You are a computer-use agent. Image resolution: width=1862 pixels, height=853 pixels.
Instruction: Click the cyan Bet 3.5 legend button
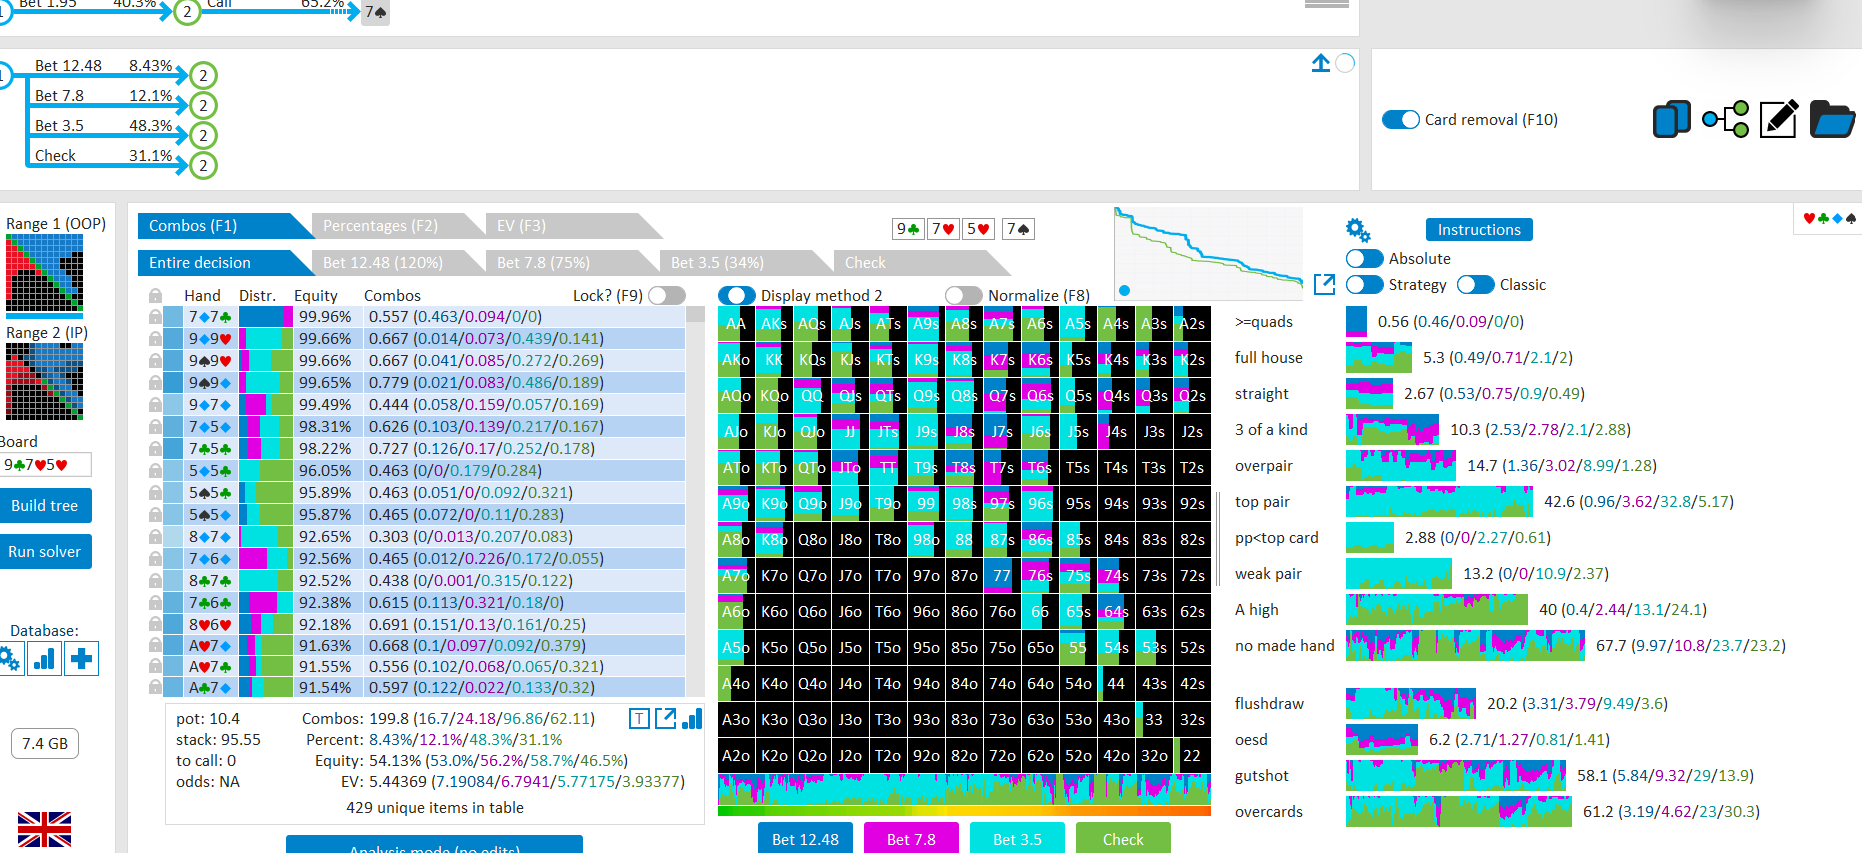coord(1017,838)
